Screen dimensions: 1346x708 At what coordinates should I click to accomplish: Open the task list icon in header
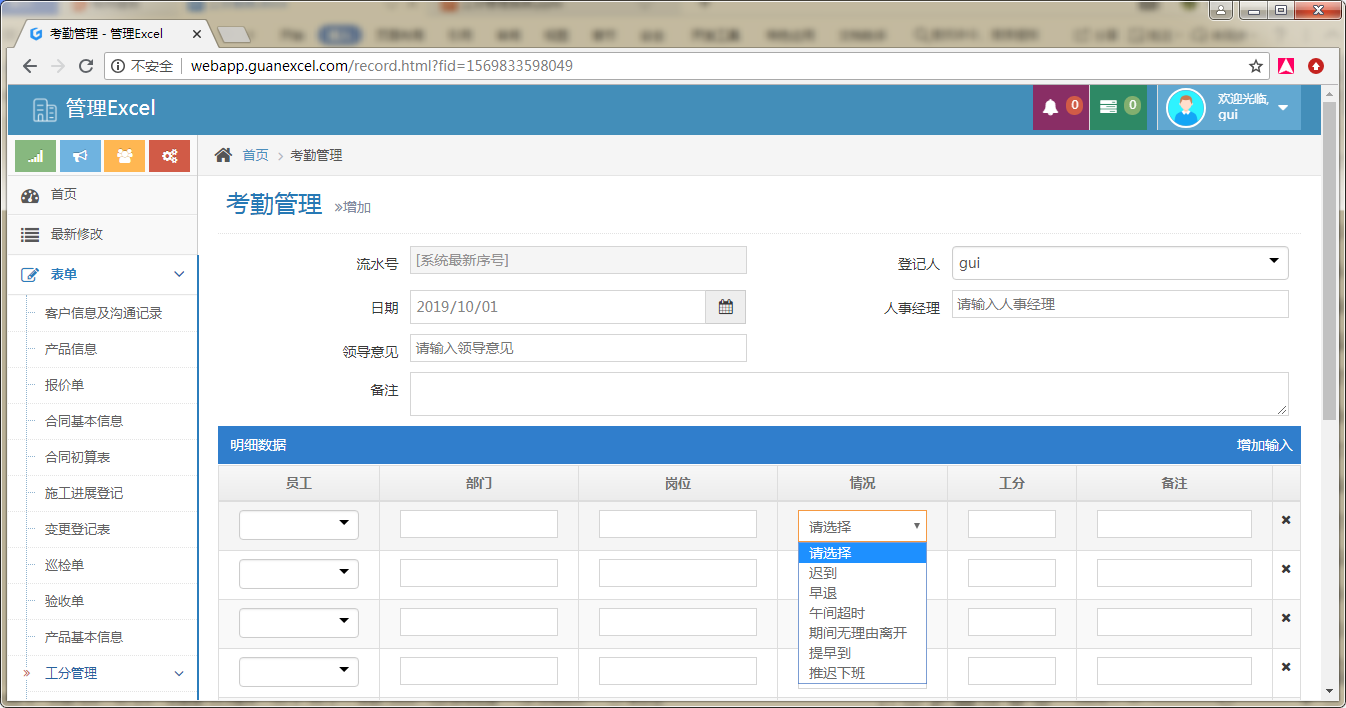(1108, 107)
